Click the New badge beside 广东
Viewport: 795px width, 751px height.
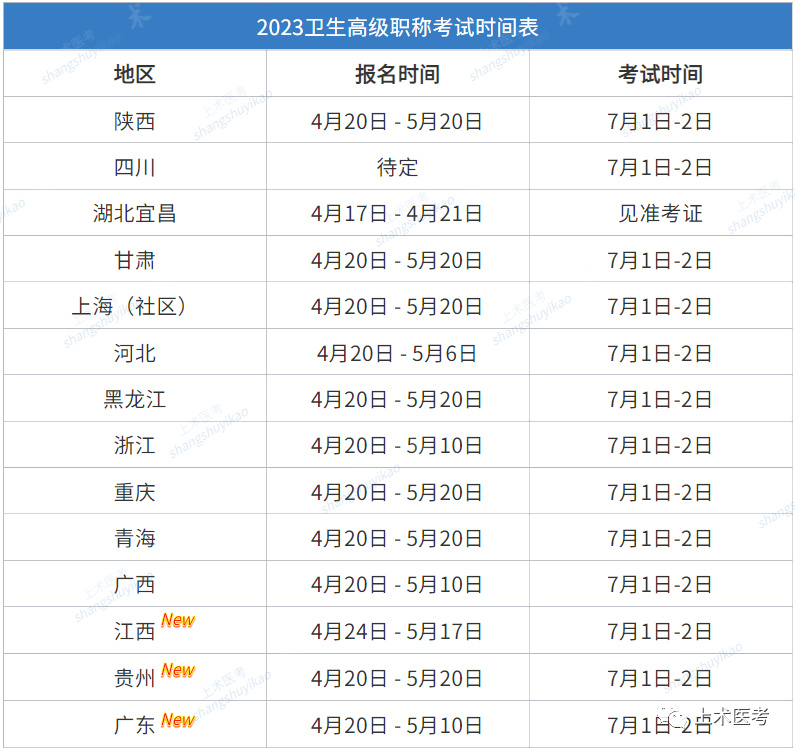[178, 720]
